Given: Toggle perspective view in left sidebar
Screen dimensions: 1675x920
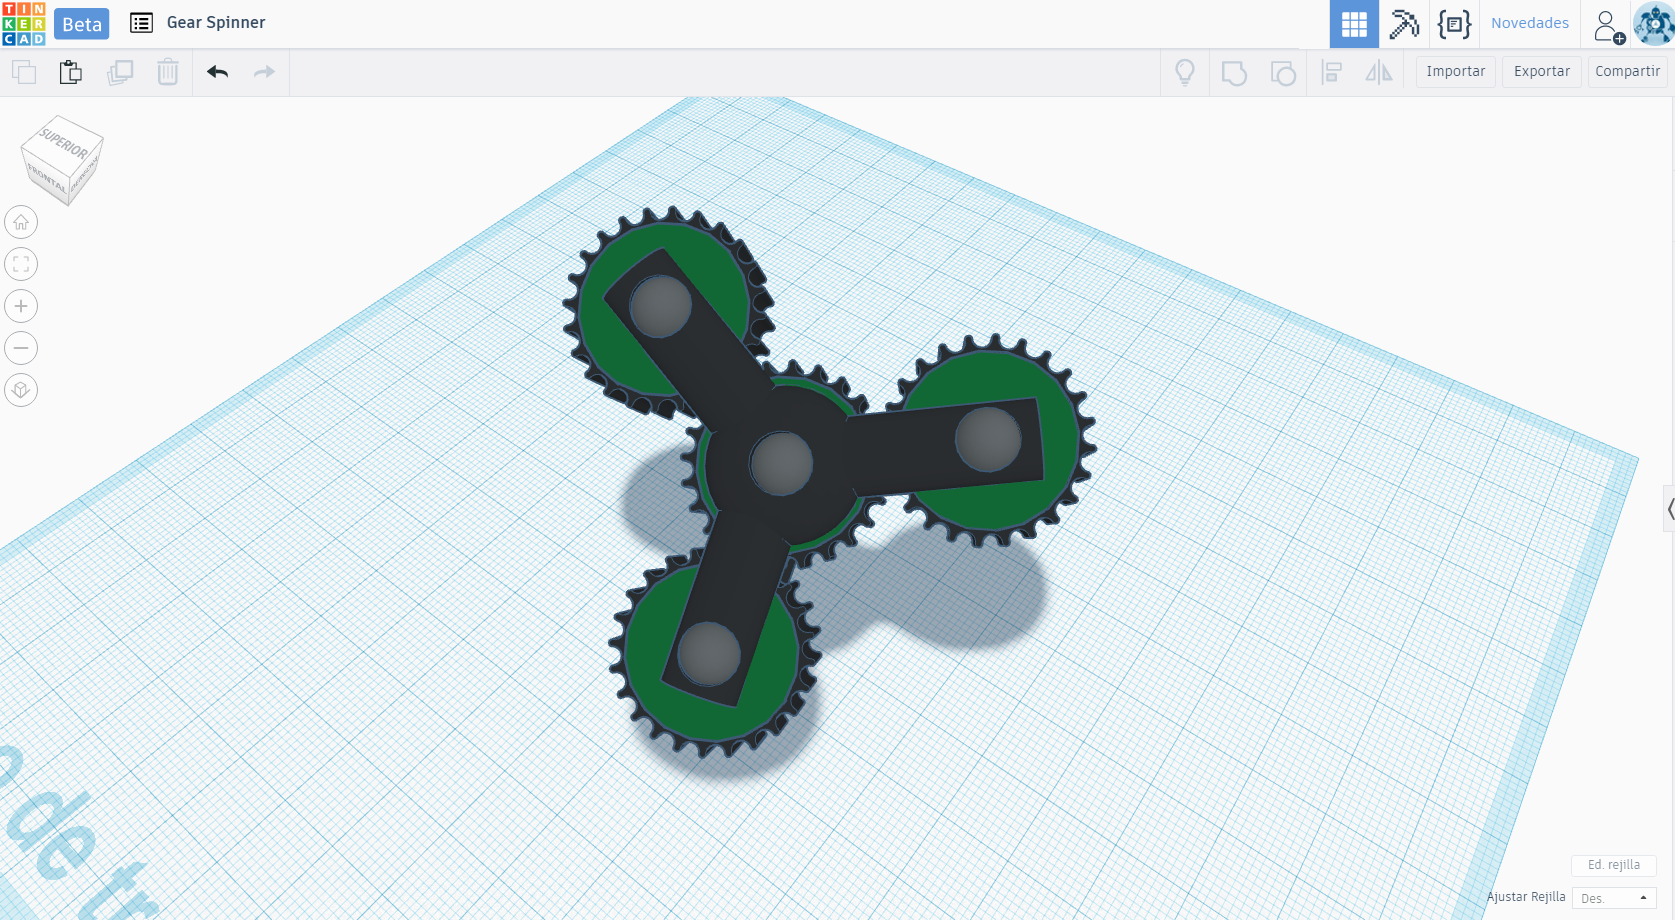Looking at the screenshot, I should (x=21, y=389).
